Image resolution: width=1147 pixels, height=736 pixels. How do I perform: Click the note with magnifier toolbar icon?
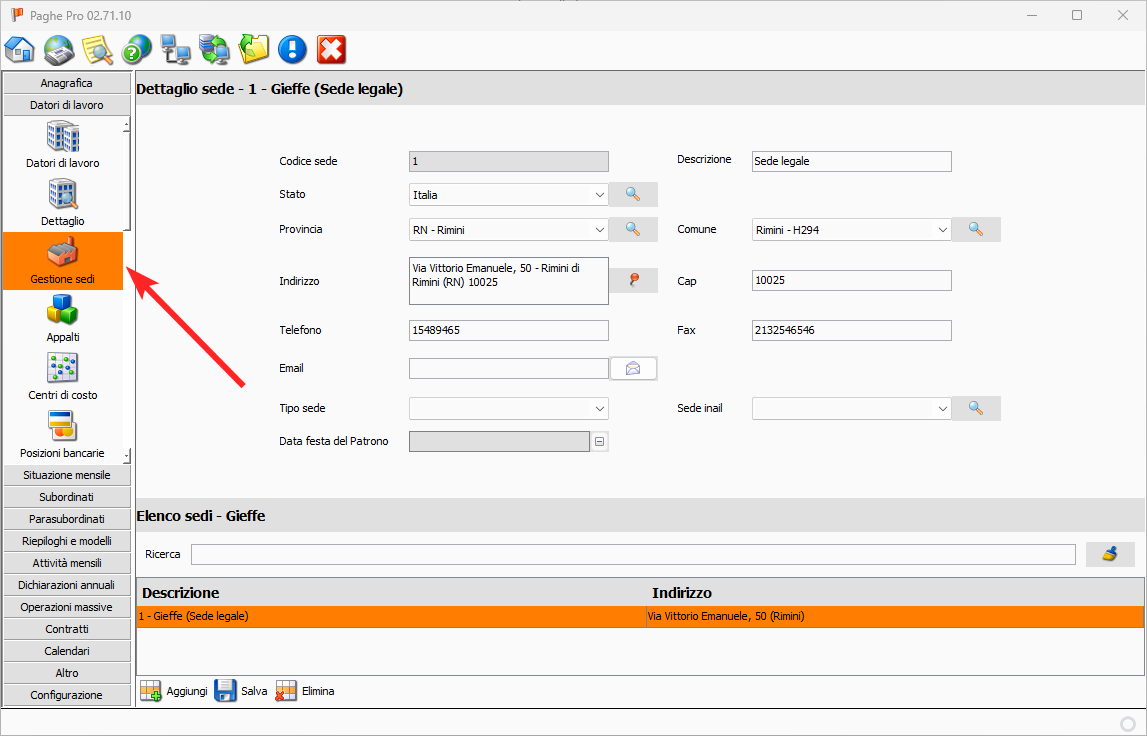tap(97, 49)
